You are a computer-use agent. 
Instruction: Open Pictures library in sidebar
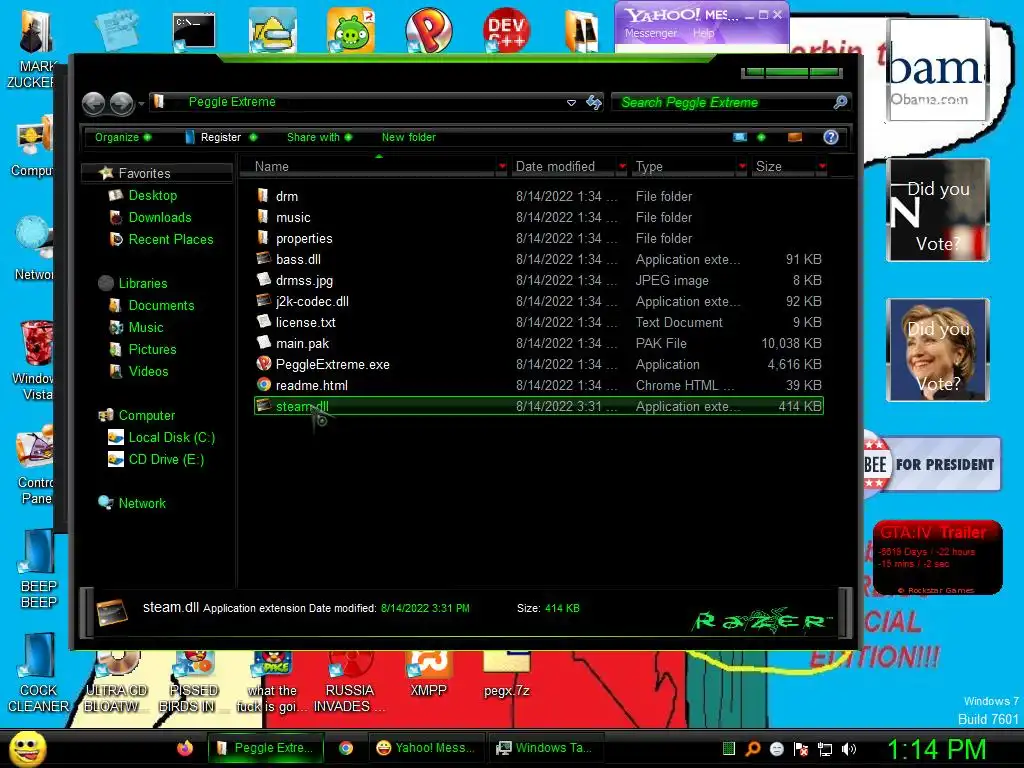(152, 349)
